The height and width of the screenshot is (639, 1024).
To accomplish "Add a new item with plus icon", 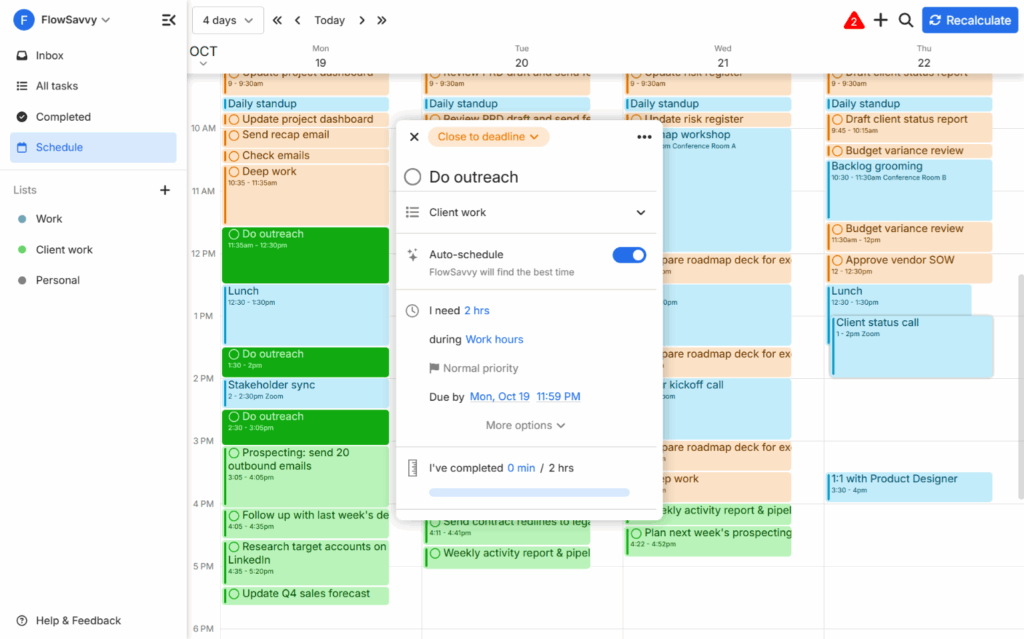I will point(880,20).
